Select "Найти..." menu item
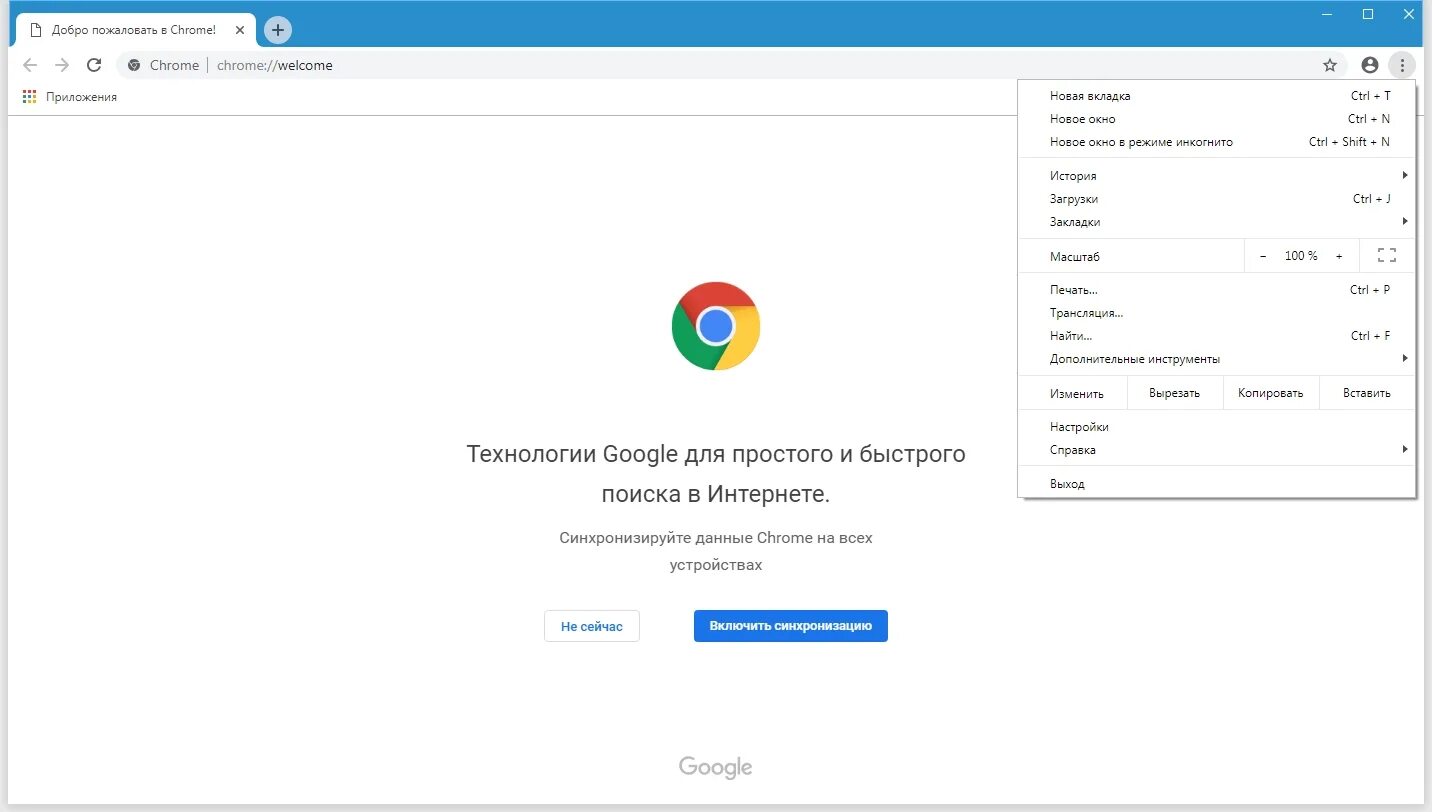Screen dimensions: 1432x812 (1217, 336)
